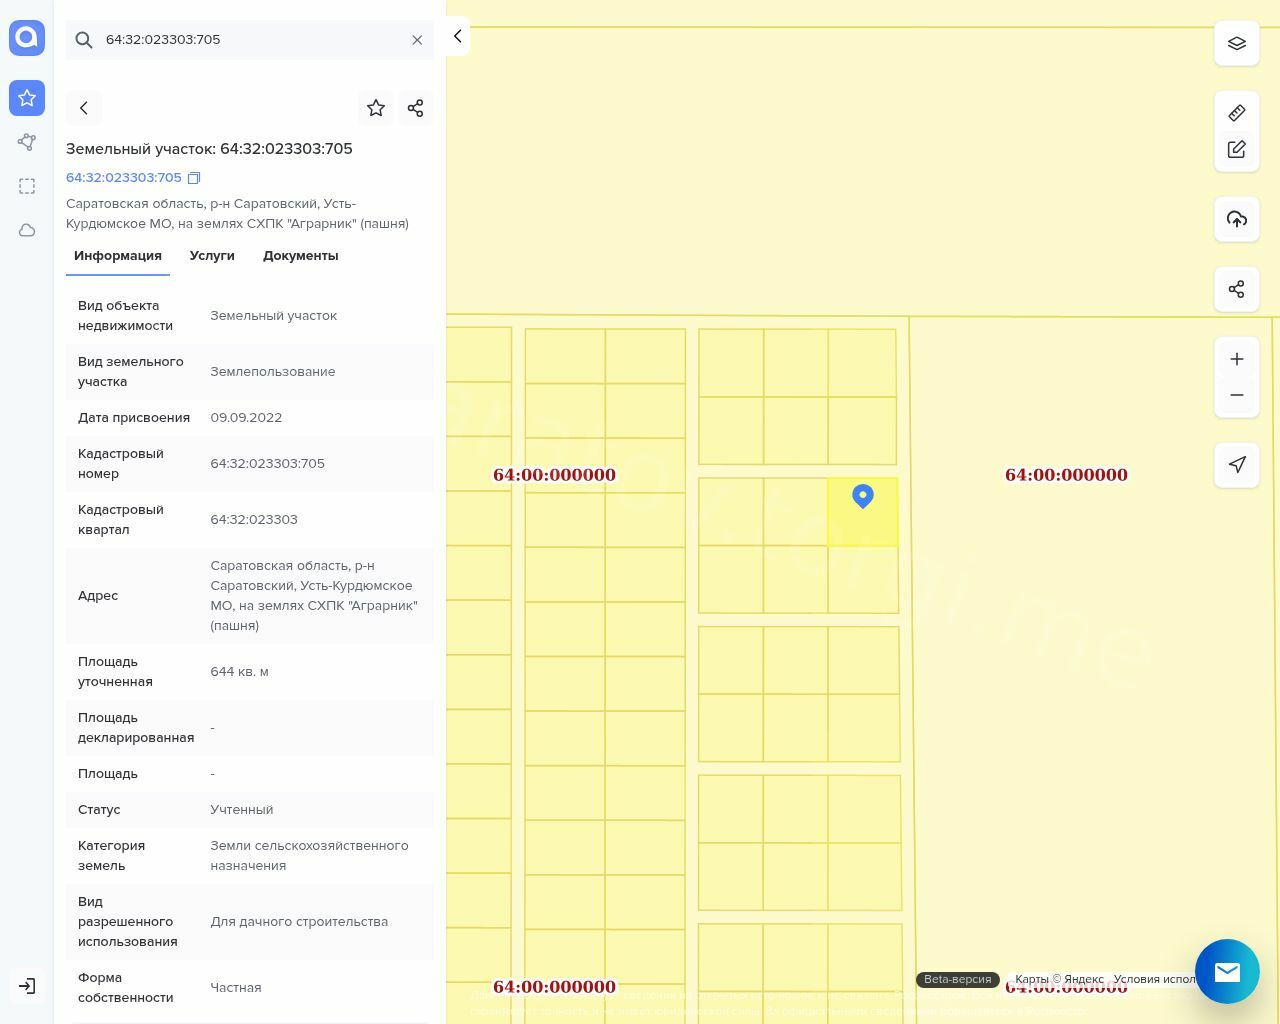Viewport: 1280px width, 1024px height.
Task: Zoom in on the map
Action: point(1236,359)
